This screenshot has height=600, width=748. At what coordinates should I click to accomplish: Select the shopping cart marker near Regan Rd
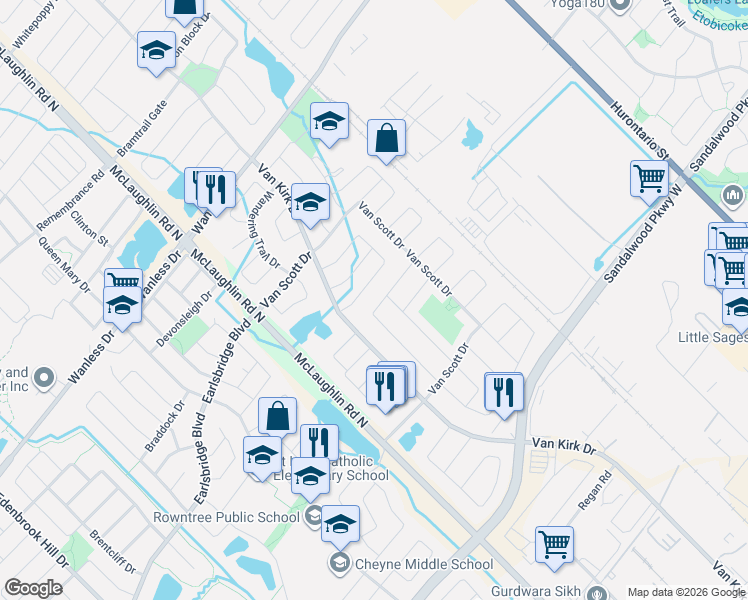coord(554,547)
